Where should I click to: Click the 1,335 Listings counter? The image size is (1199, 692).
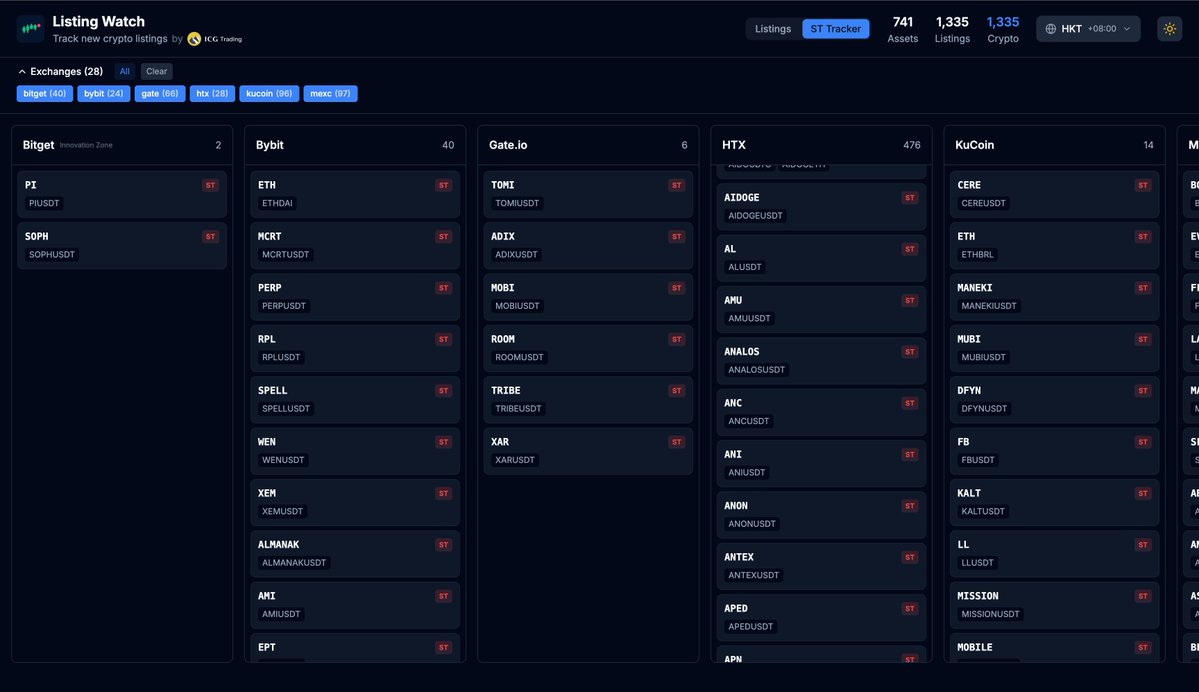pos(952,29)
